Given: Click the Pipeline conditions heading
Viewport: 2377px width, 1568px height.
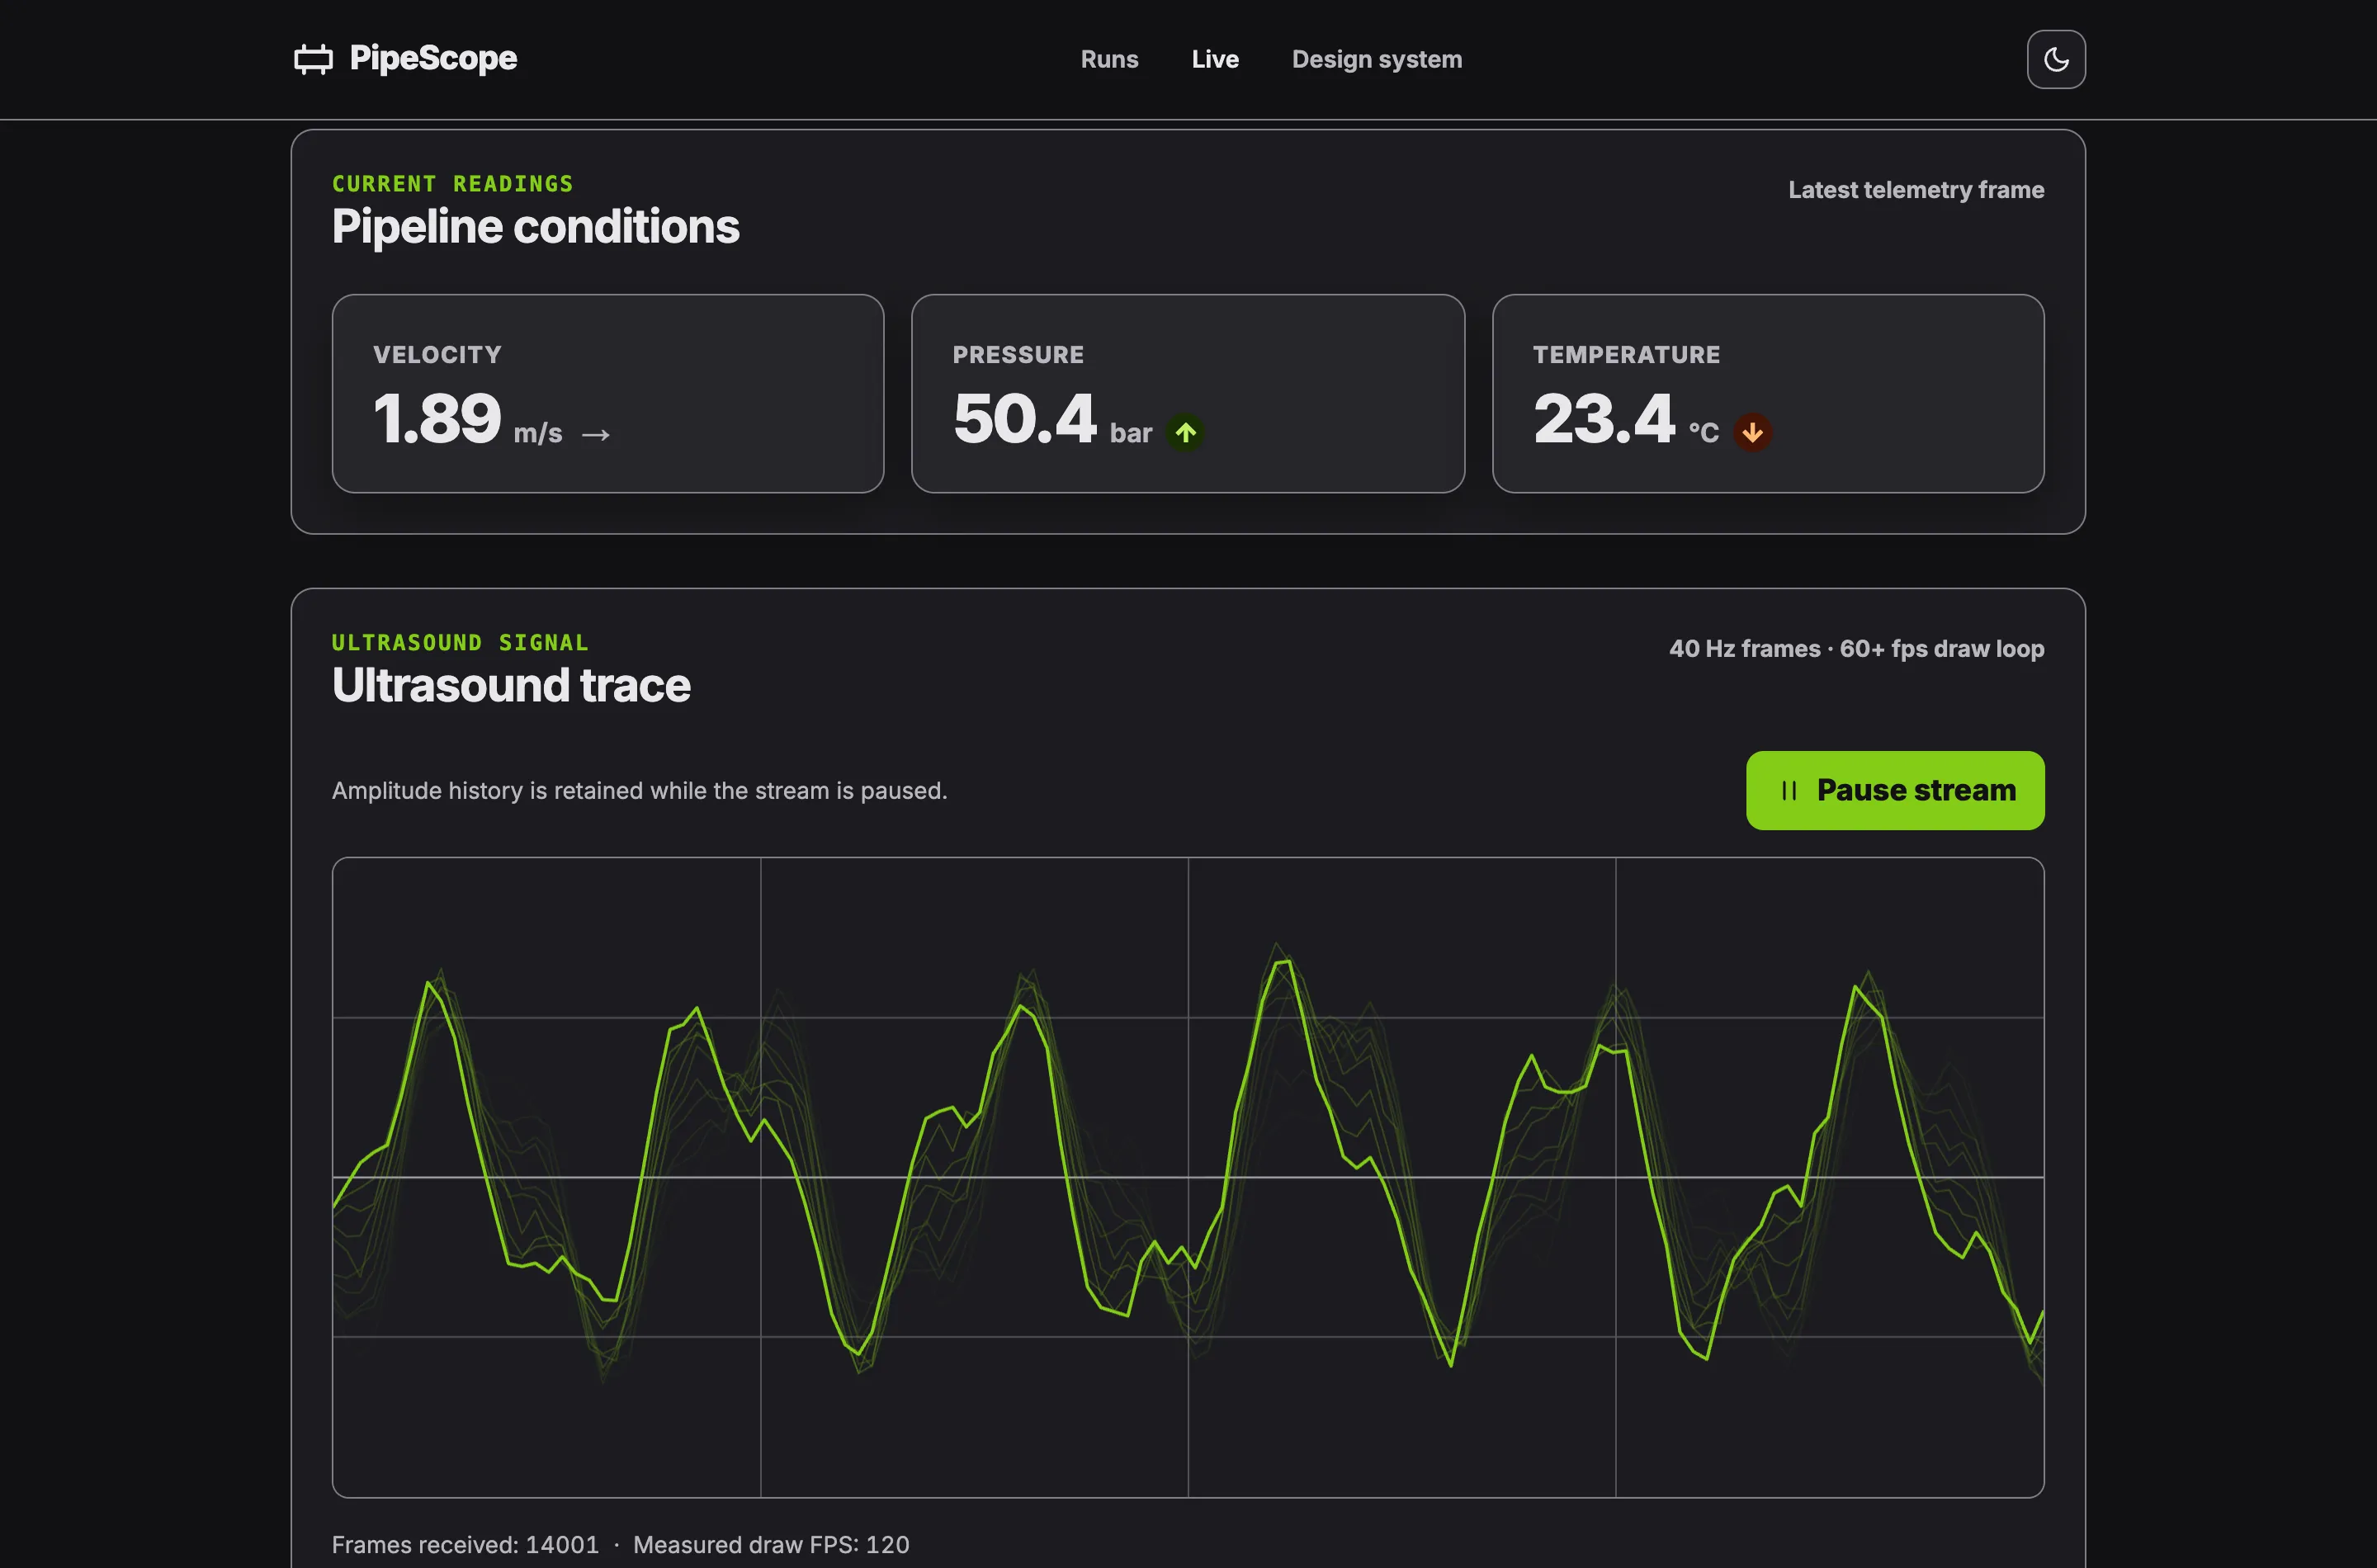Looking at the screenshot, I should coord(535,227).
